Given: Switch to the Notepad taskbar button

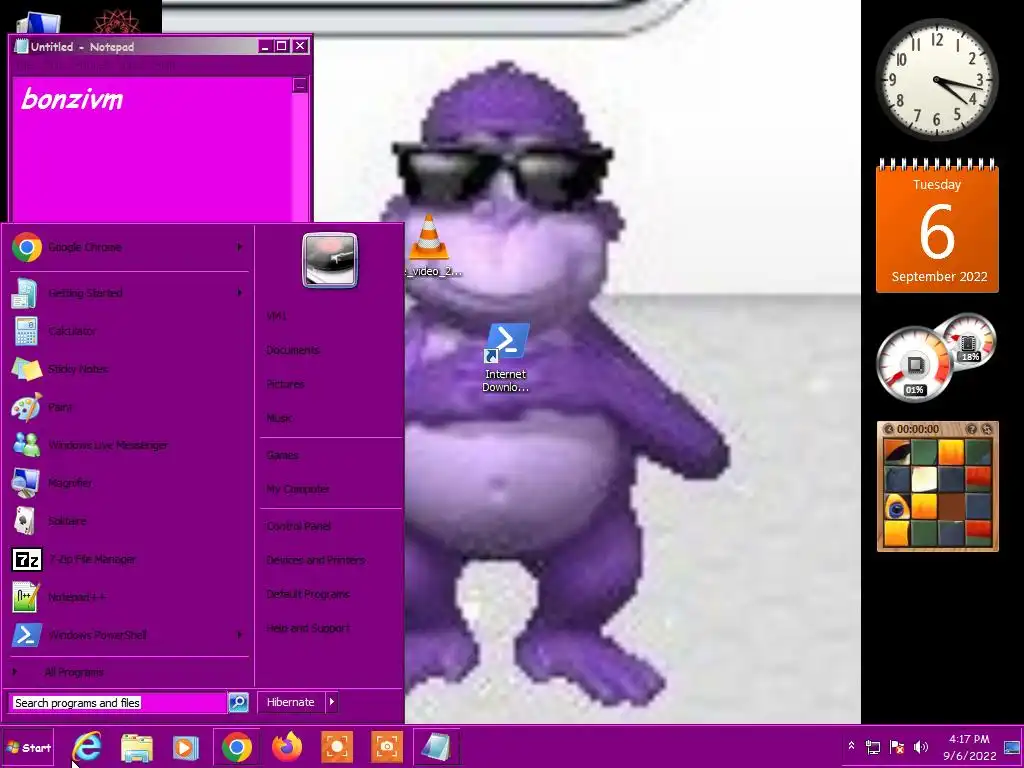Looking at the screenshot, I should tap(436, 747).
